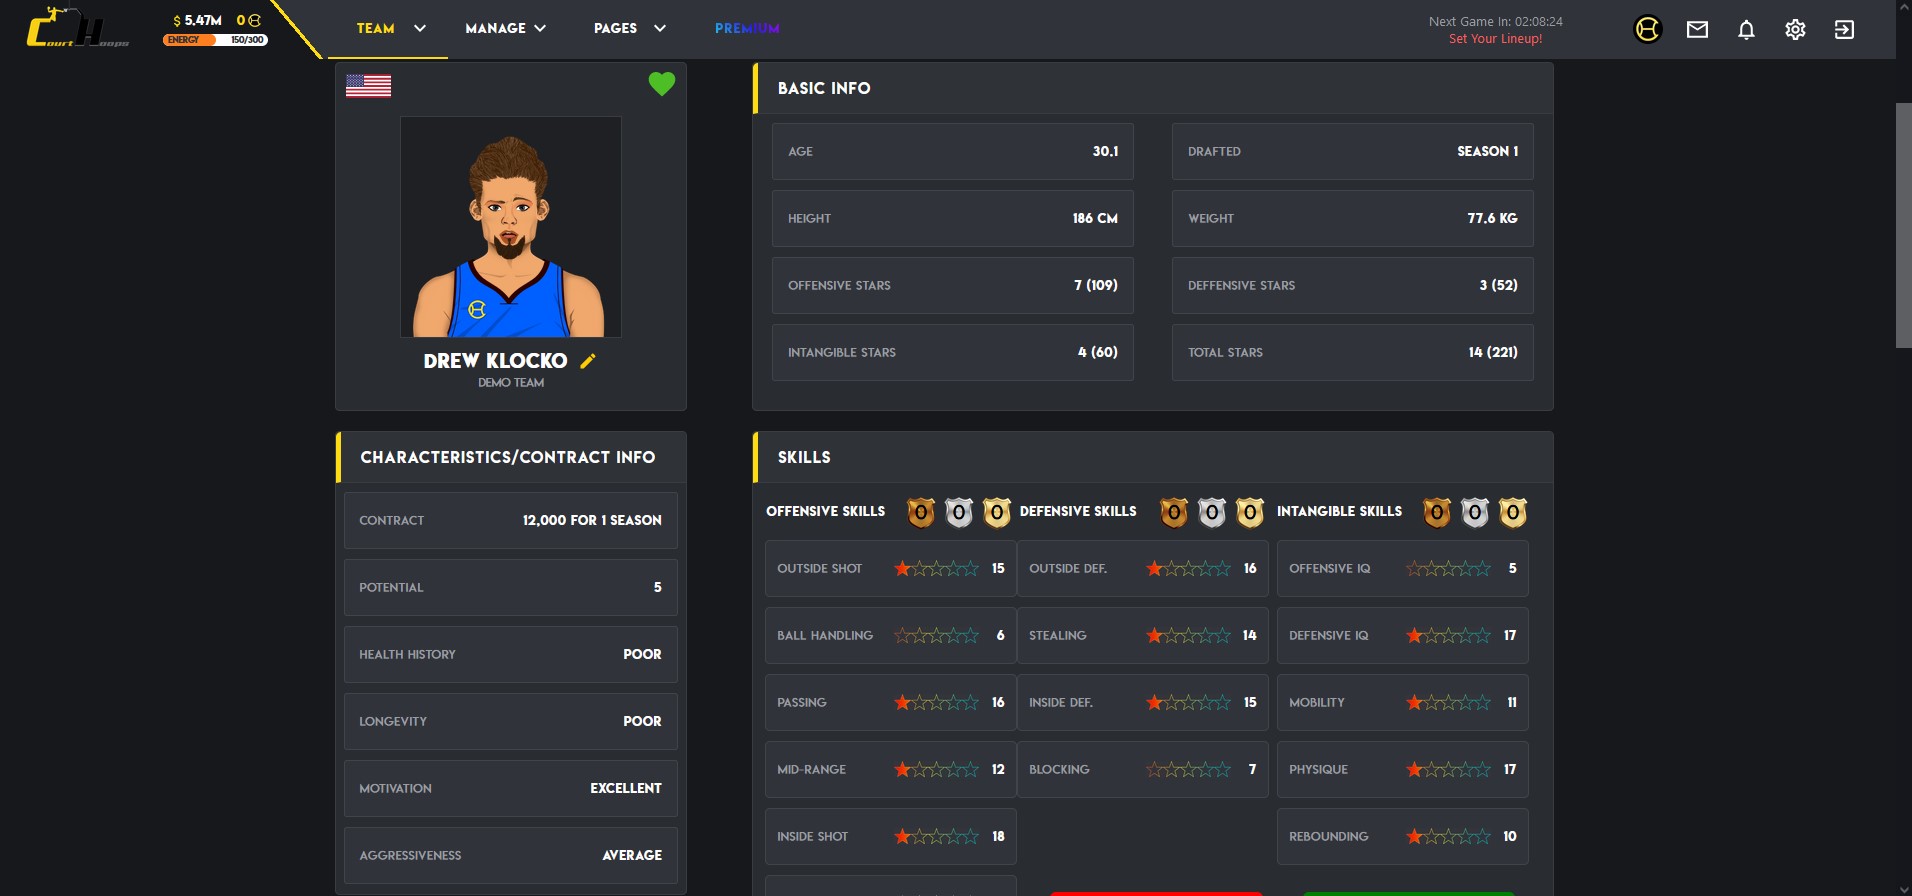The height and width of the screenshot is (896, 1912).
Task: Click the Ball Handling star rating
Action: (936, 635)
